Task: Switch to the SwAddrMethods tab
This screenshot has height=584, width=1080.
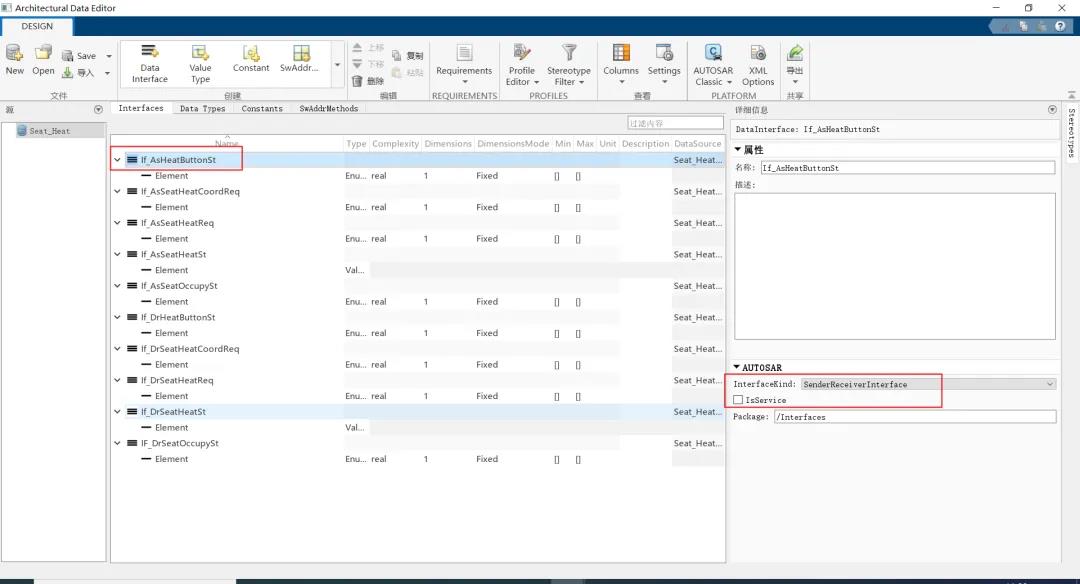Action: click(x=328, y=109)
